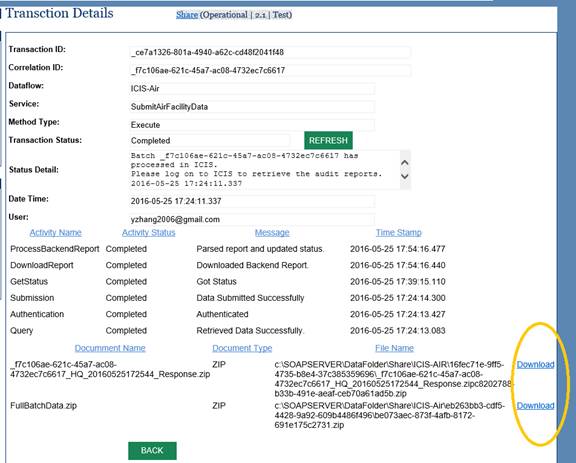576x463 pixels.
Task: Sort by Document Name column header
Action: pyautogui.click(x=110, y=348)
